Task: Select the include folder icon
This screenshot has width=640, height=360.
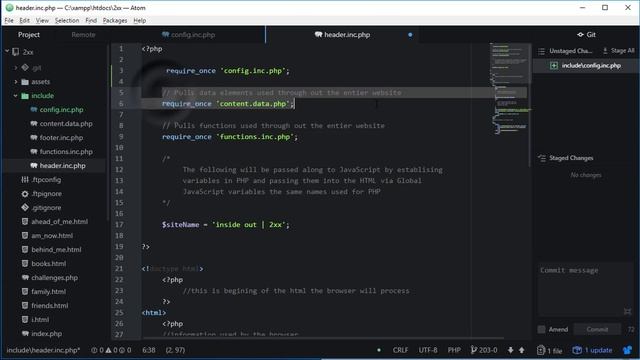Action: tap(25, 96)
